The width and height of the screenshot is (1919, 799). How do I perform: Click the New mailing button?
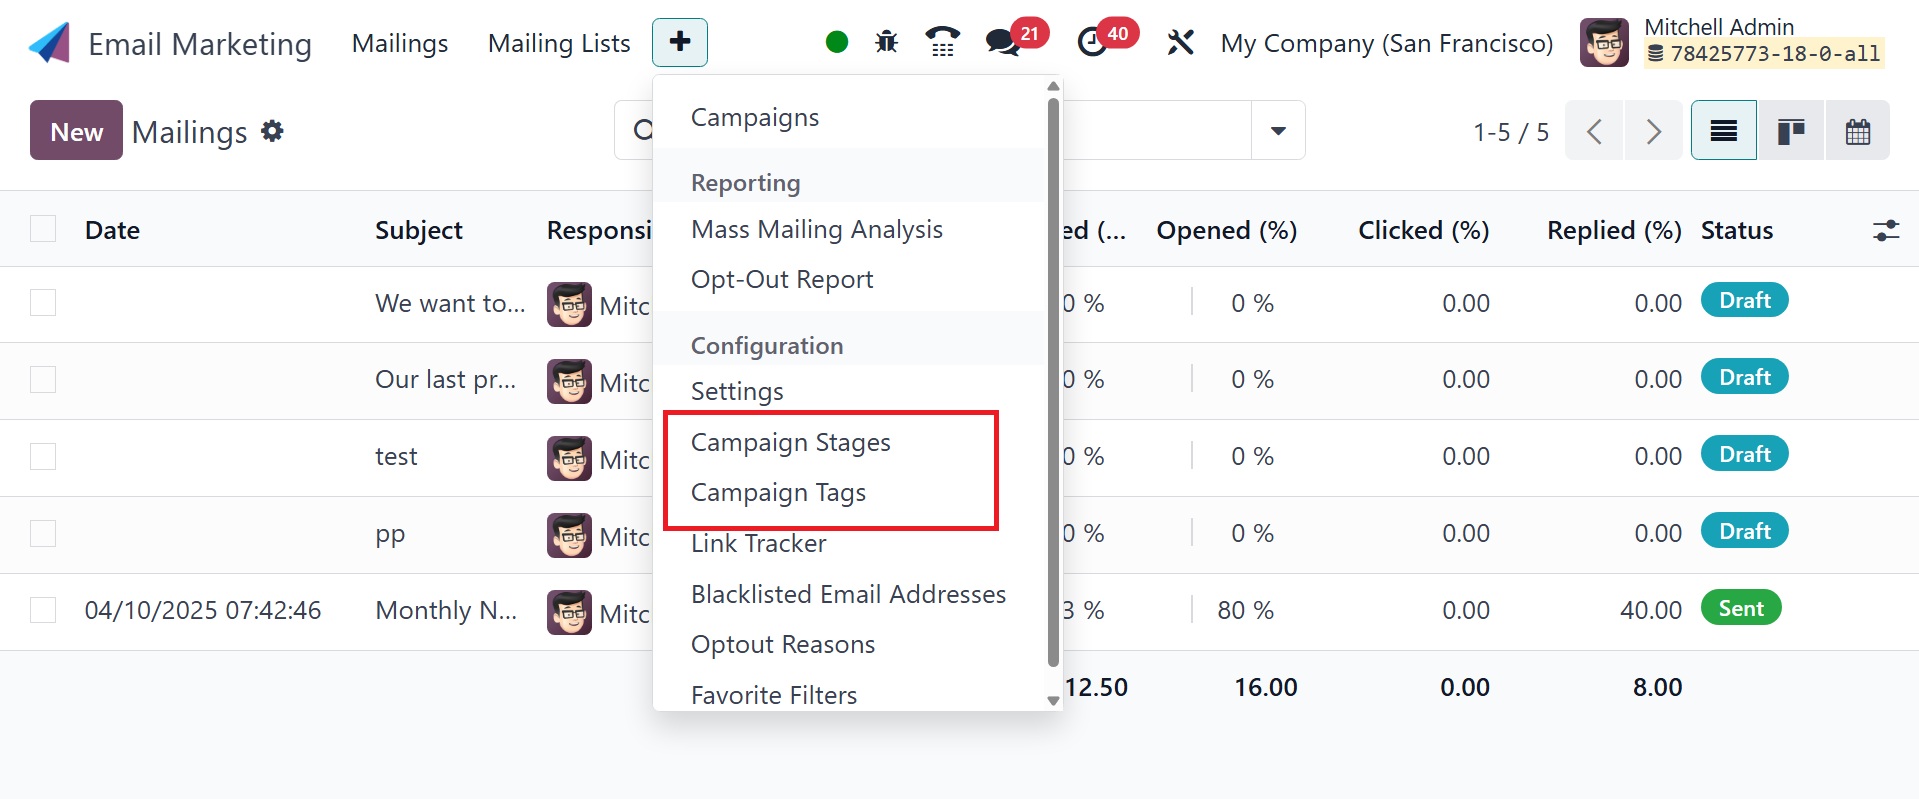(x=76, y=131)
